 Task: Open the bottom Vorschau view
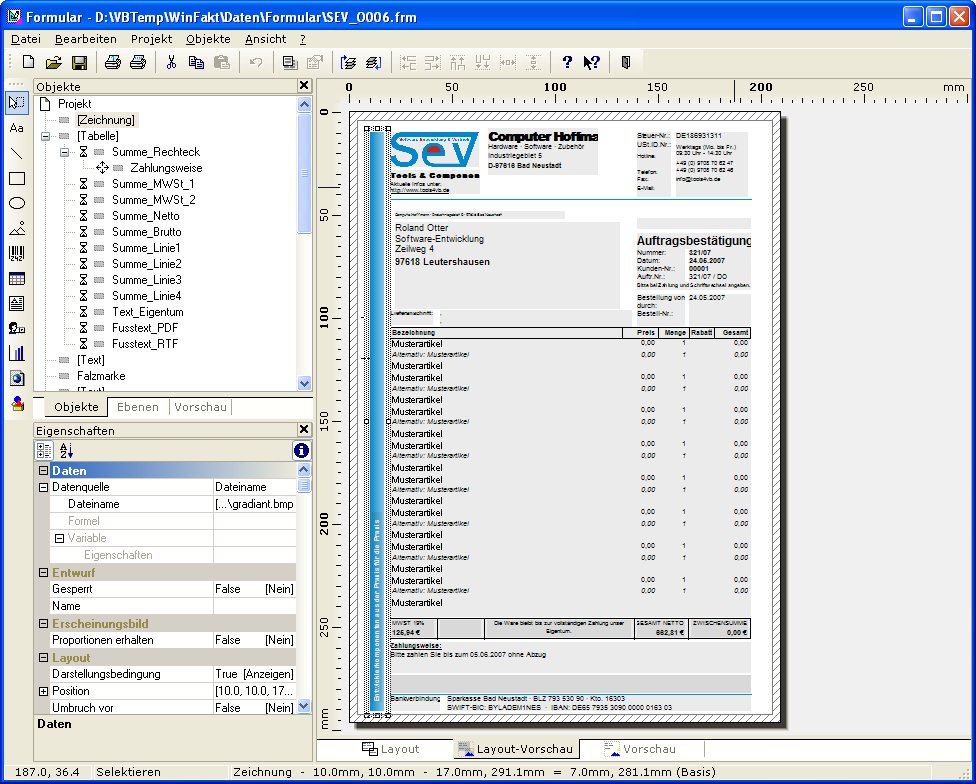[641, 749]
